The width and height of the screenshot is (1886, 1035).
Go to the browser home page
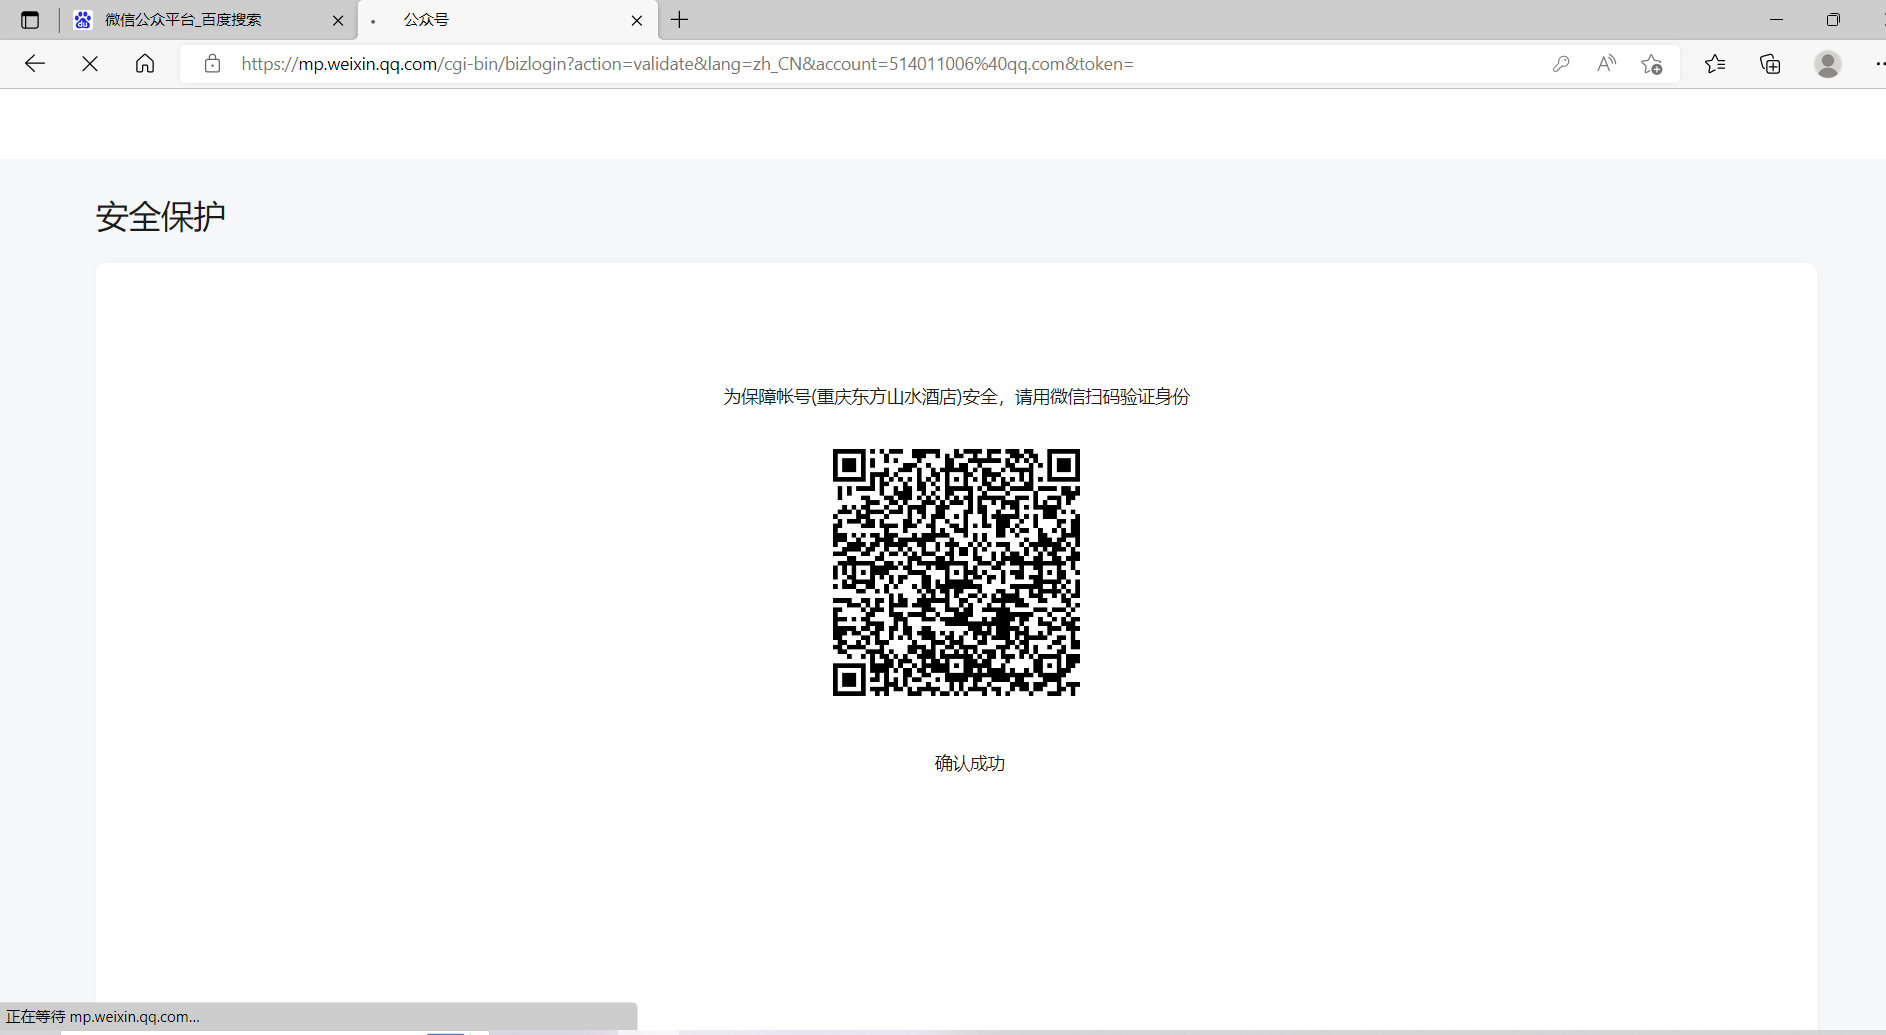[x=145, y=64]
